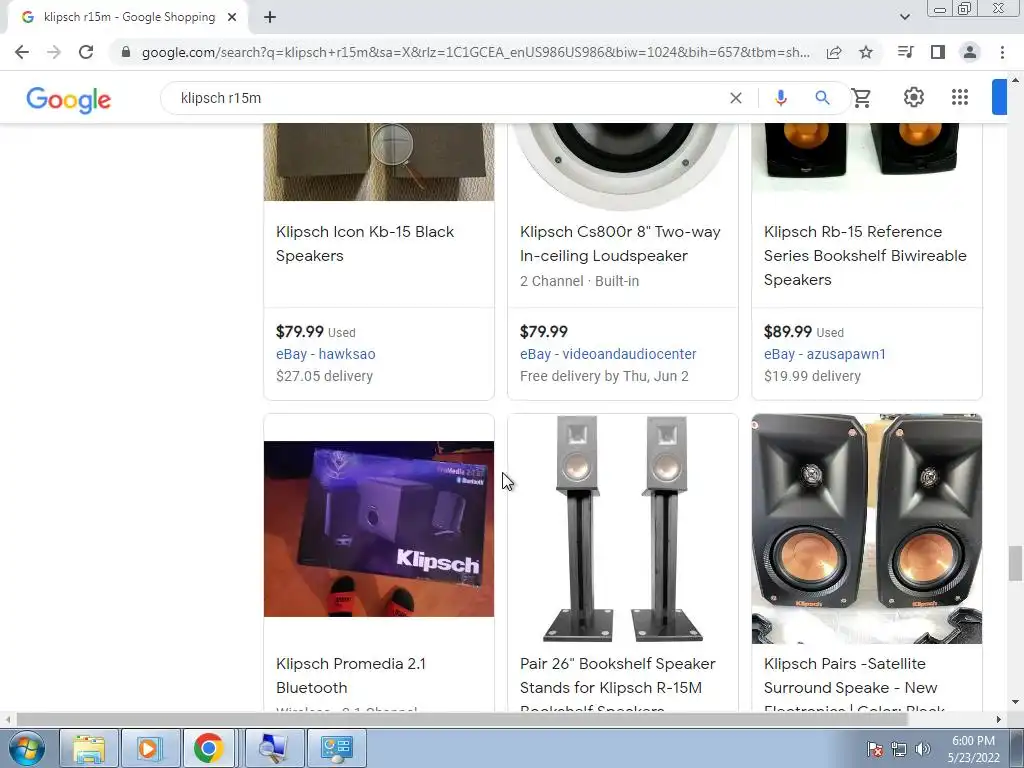The height and width of the screenshot is (768, 1024).
Task: Click Free delivery by Thu, Jun 2
Action: coord(604,376)
